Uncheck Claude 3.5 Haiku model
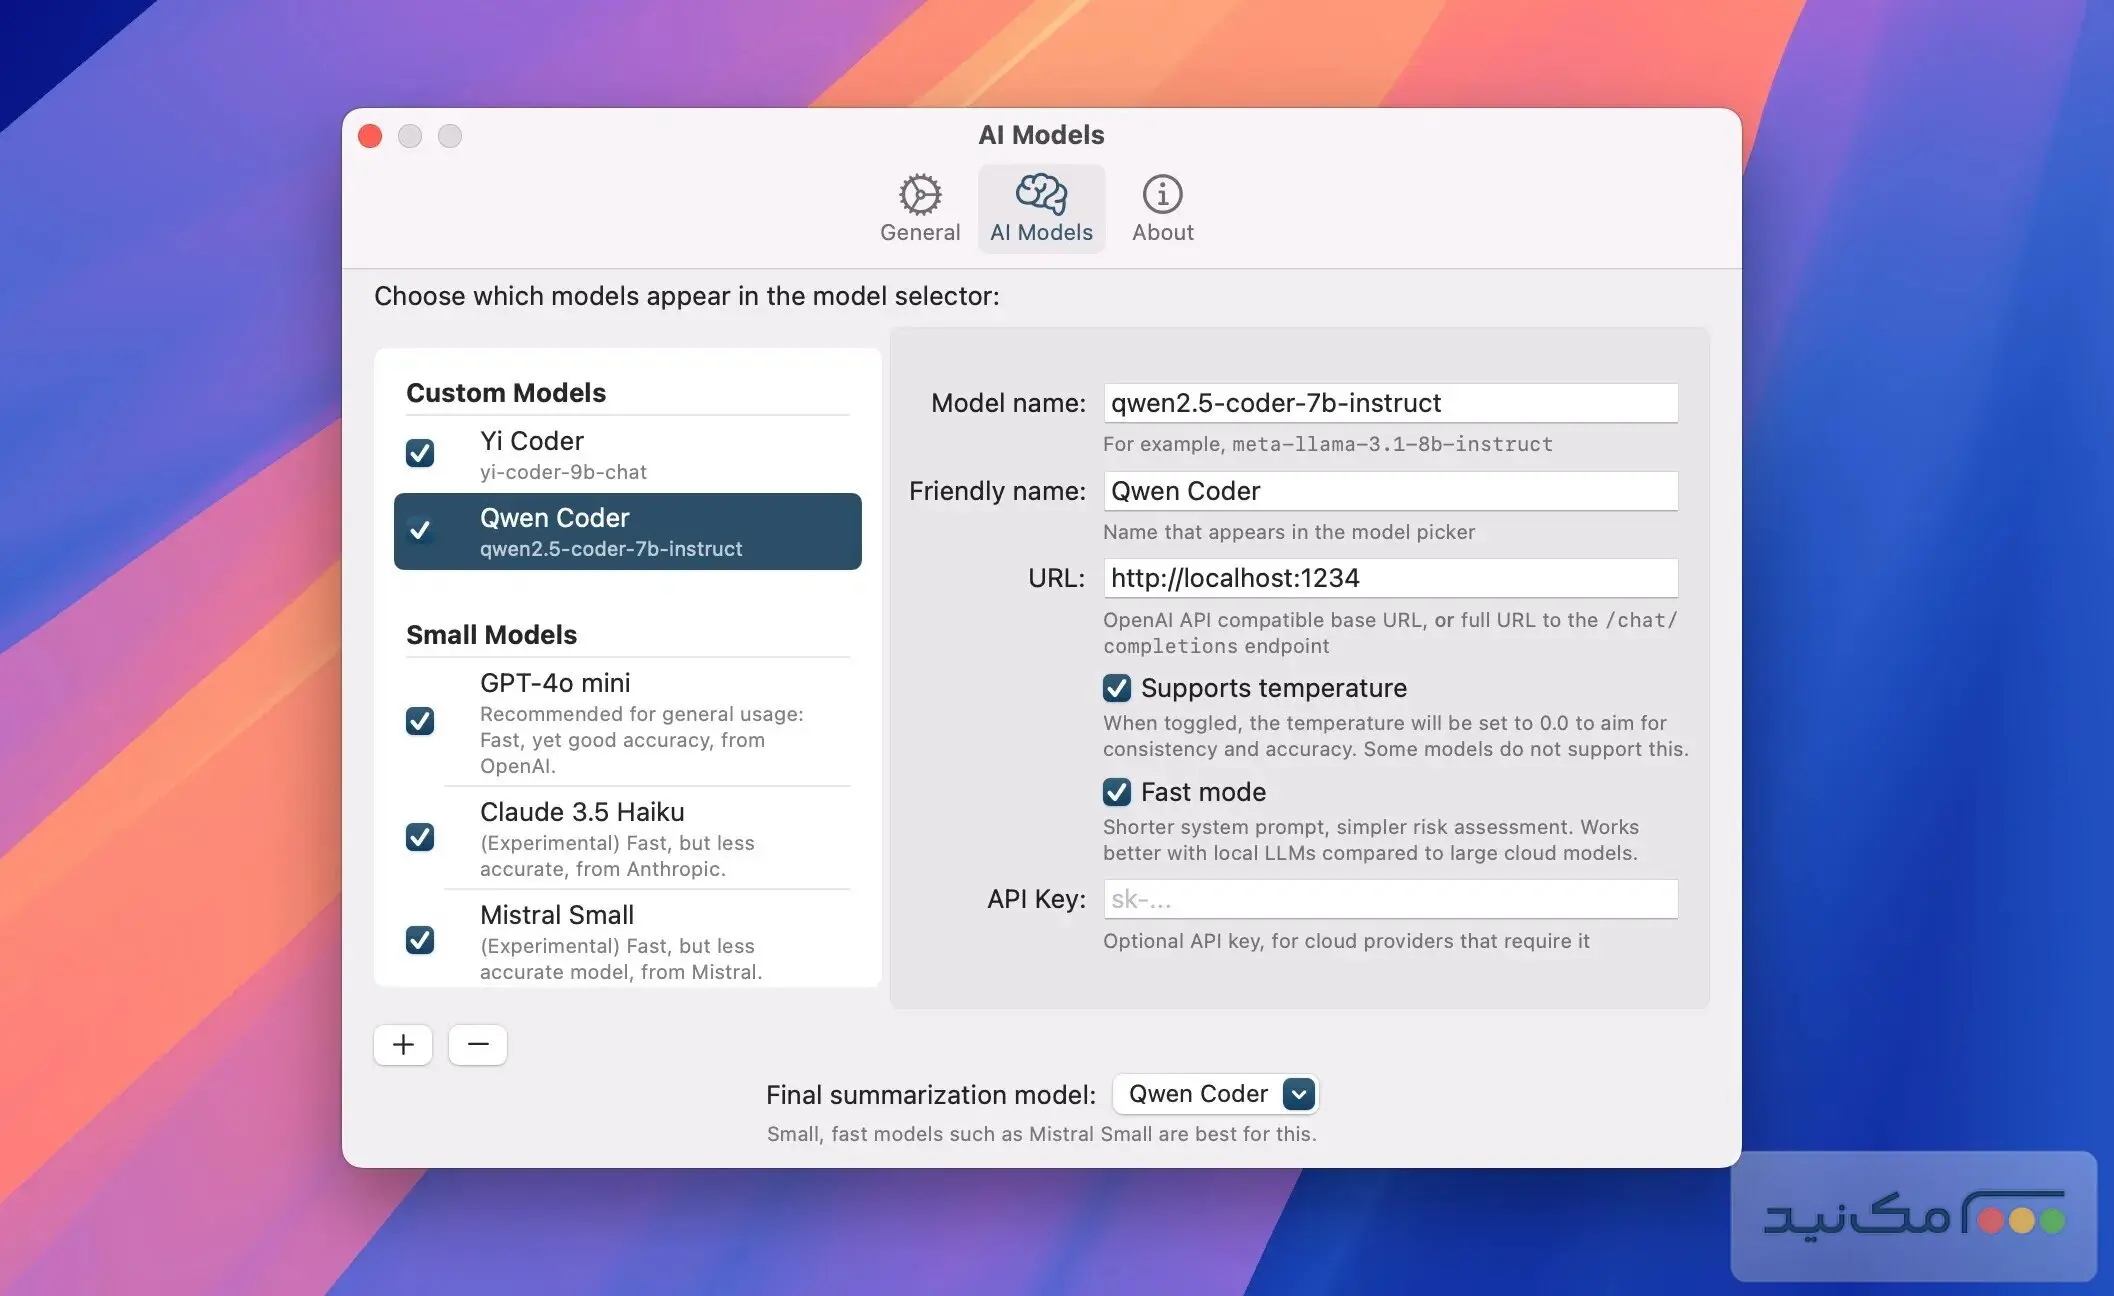Screen dimensions: 2114x1296 pyautogui.click(x=420, y=837)
